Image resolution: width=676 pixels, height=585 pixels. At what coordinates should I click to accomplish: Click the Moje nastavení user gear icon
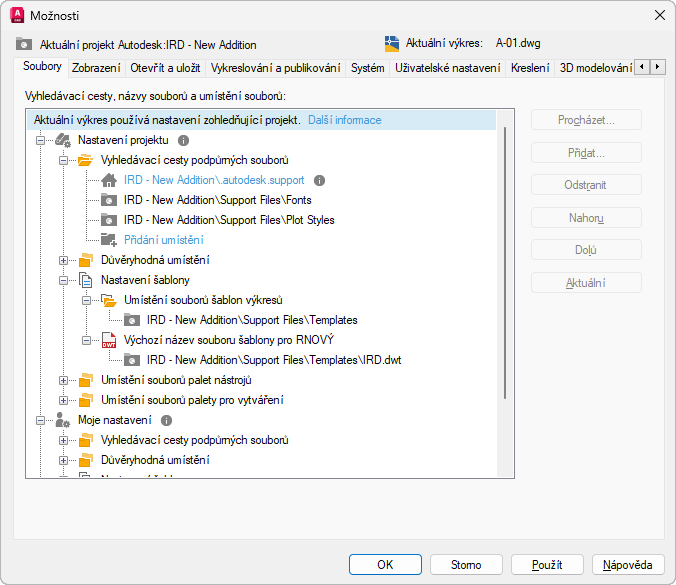62,421
